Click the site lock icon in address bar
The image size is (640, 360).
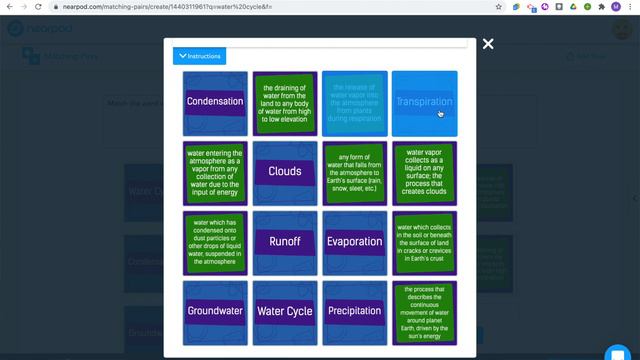56,7
